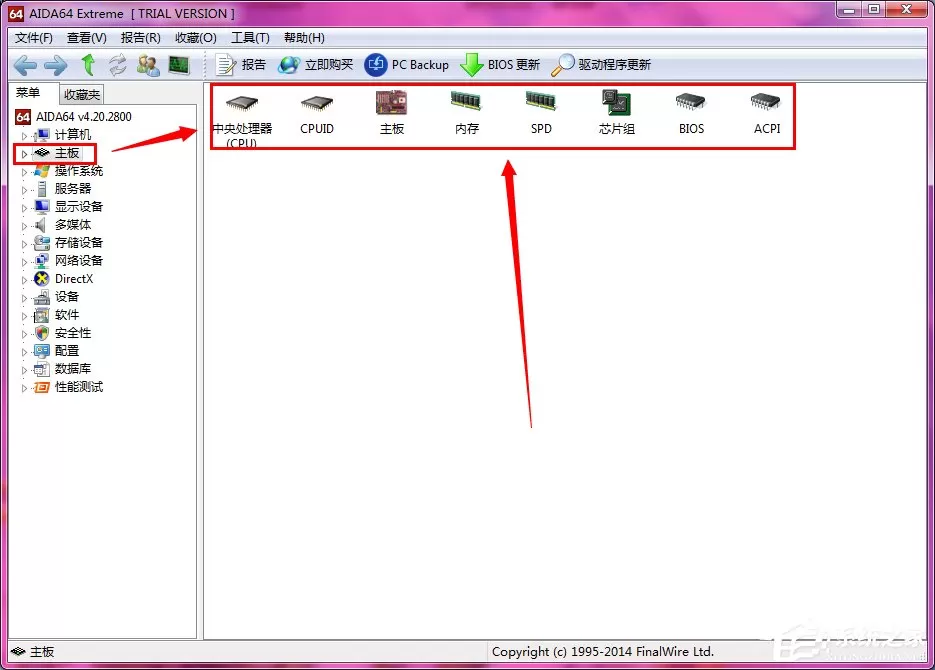Select DirectX in the tree

point(74,278)
